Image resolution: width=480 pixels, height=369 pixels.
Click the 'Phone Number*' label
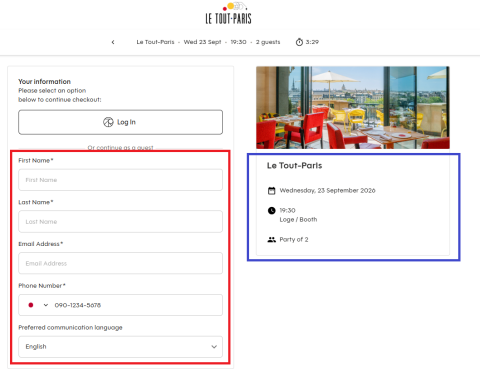[42, 286]
